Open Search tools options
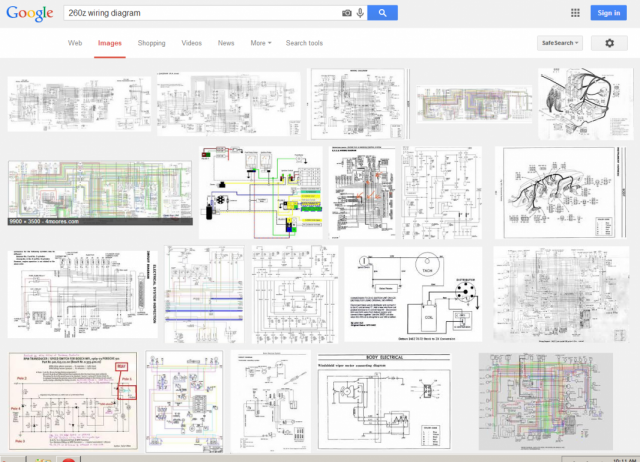 (304, 43)
